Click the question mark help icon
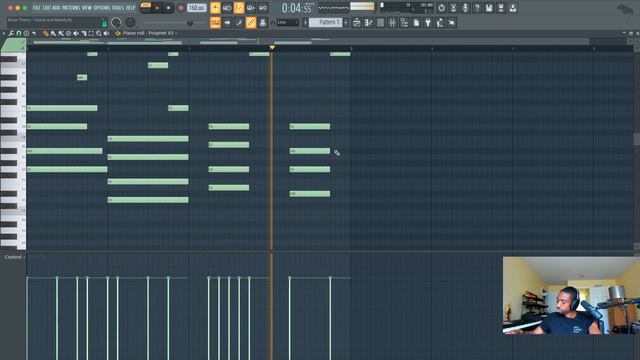This screenshot has width=640, height=360. coord(477,8)
